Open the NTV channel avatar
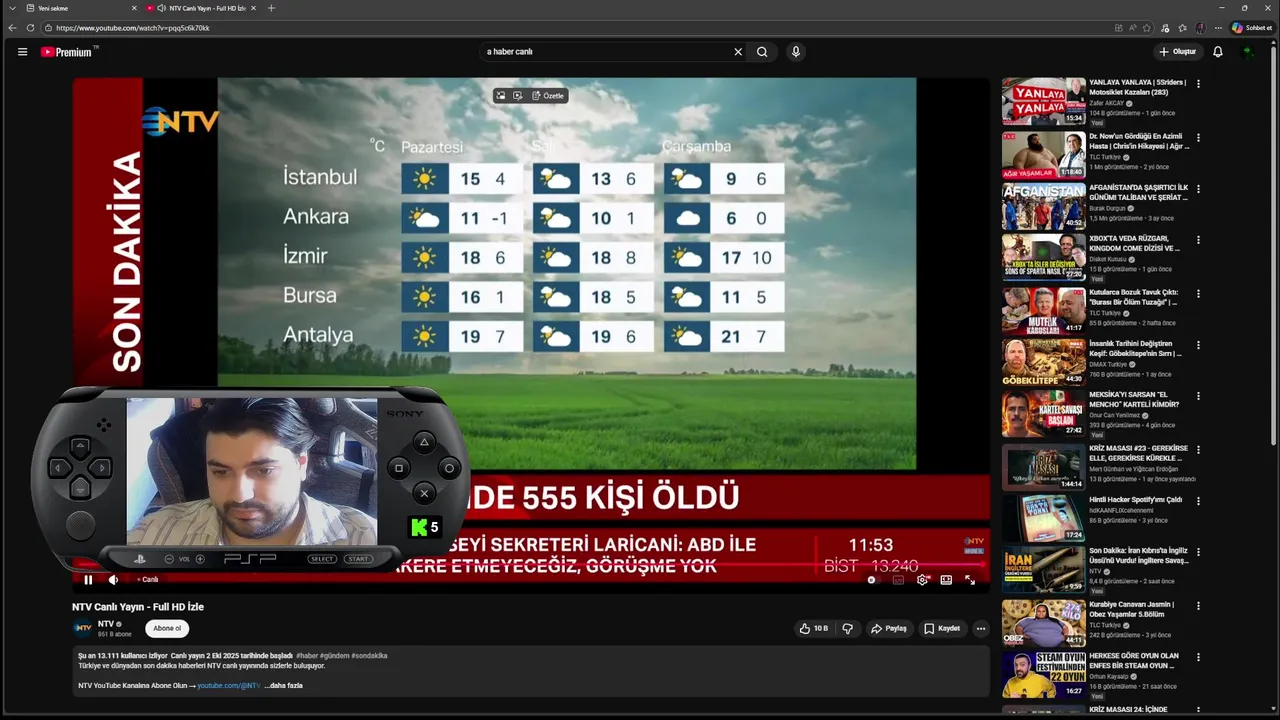 coord(83,628)
